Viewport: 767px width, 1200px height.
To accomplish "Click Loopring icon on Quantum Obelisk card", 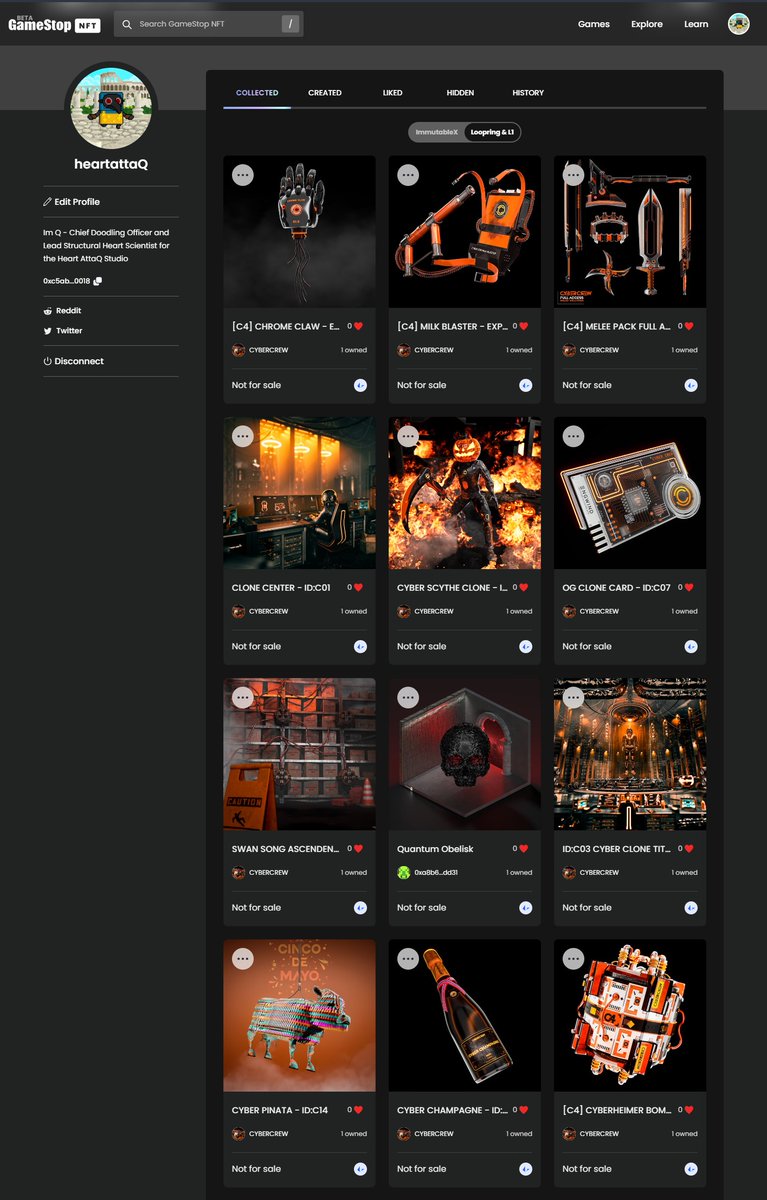I will tap(525, 908).
